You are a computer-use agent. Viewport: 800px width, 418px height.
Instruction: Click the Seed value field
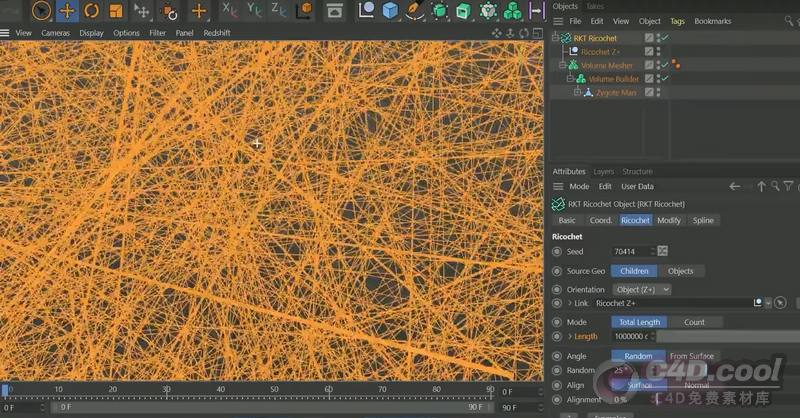631,252
